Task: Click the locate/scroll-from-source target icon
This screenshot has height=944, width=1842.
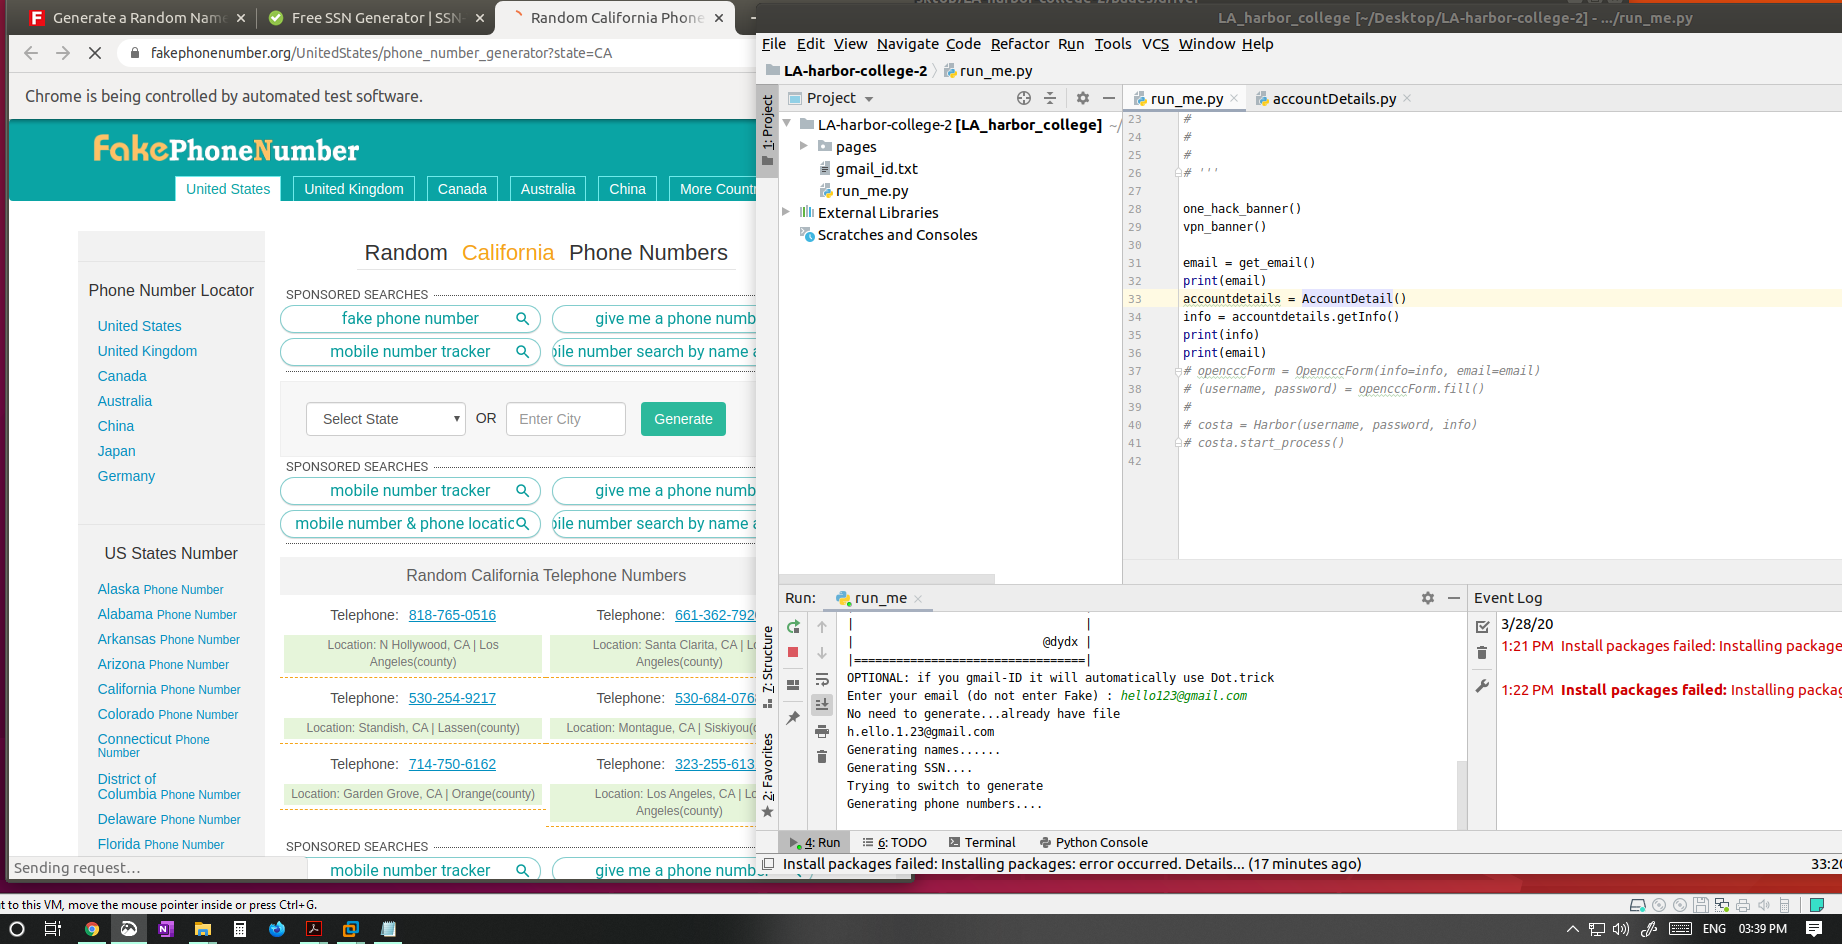Action: (x=1023, y=98)
